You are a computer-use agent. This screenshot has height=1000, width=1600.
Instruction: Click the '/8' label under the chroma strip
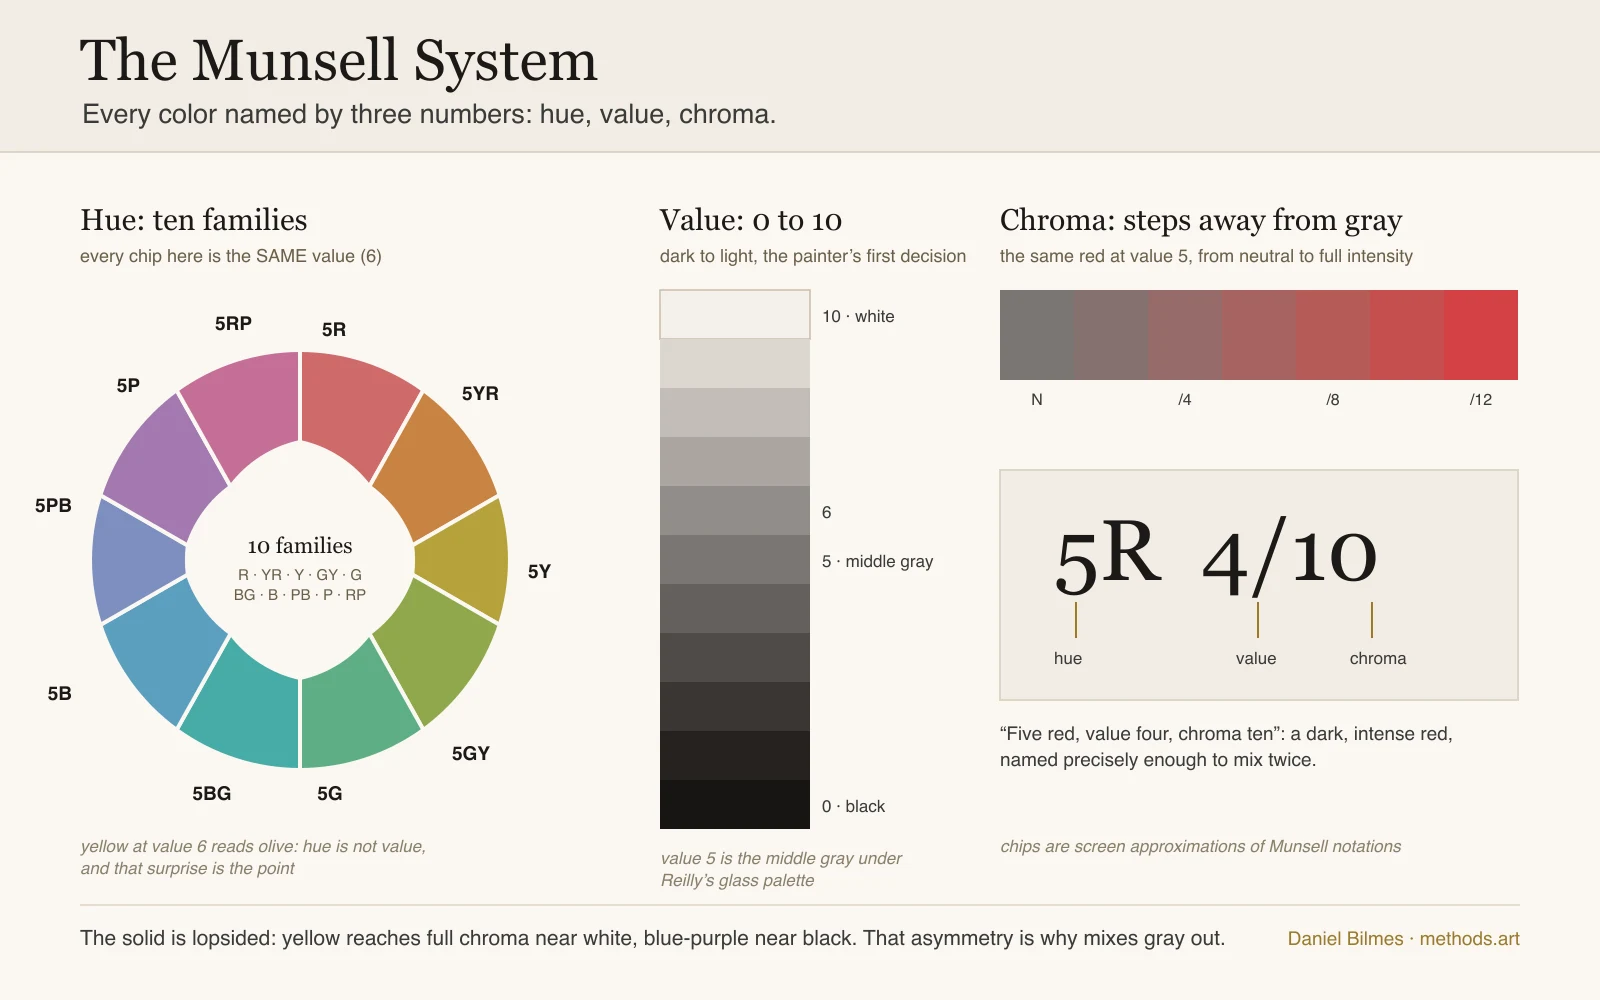tap(1333, 400)
